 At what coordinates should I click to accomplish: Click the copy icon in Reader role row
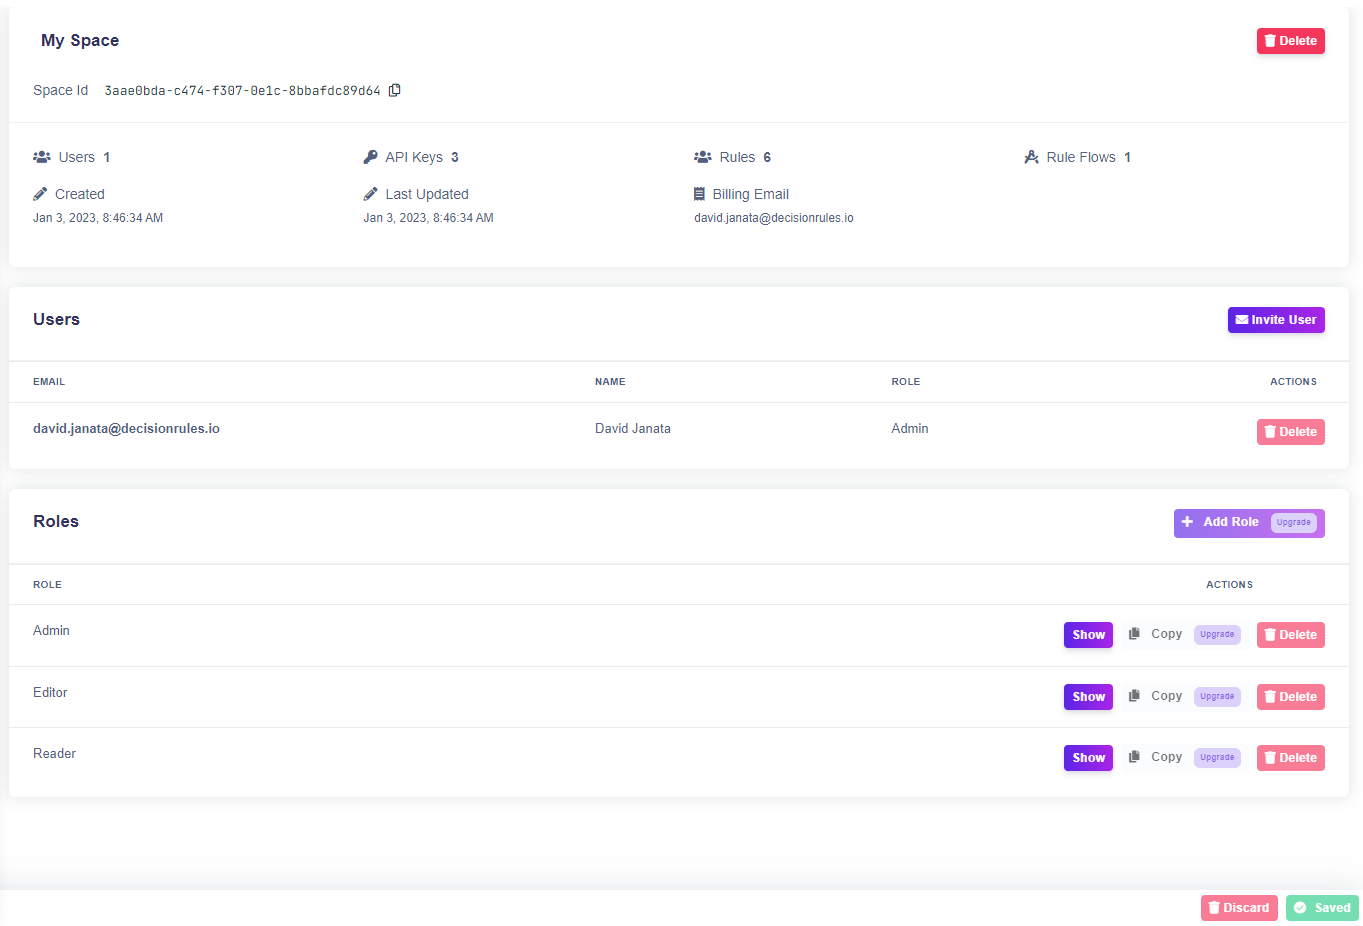click(1134, 757)
